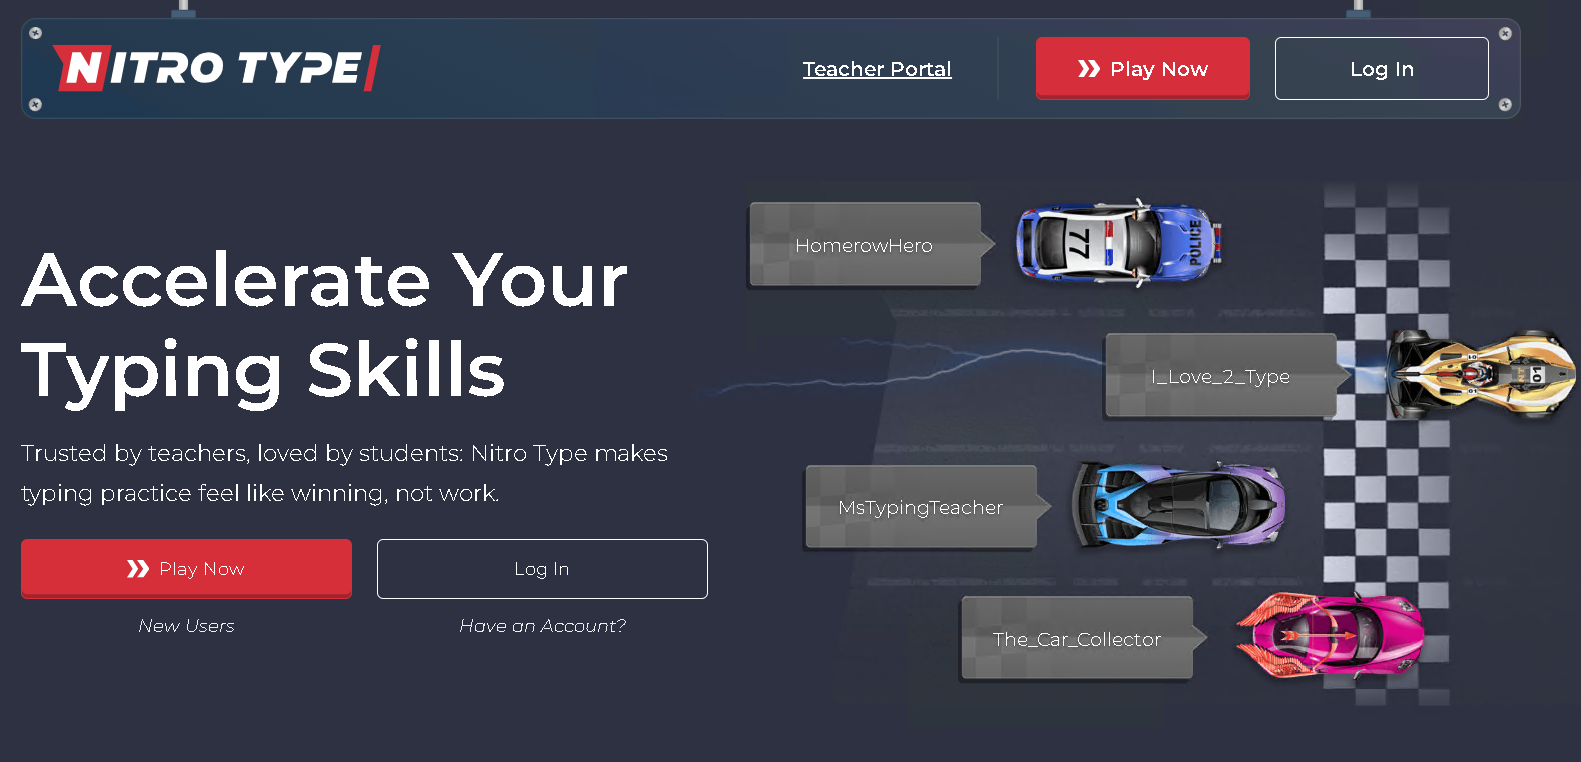This screenshot has height=762, width=1581.
Task: Open the Teacher Portal link
Action: (x=876, y=69)
